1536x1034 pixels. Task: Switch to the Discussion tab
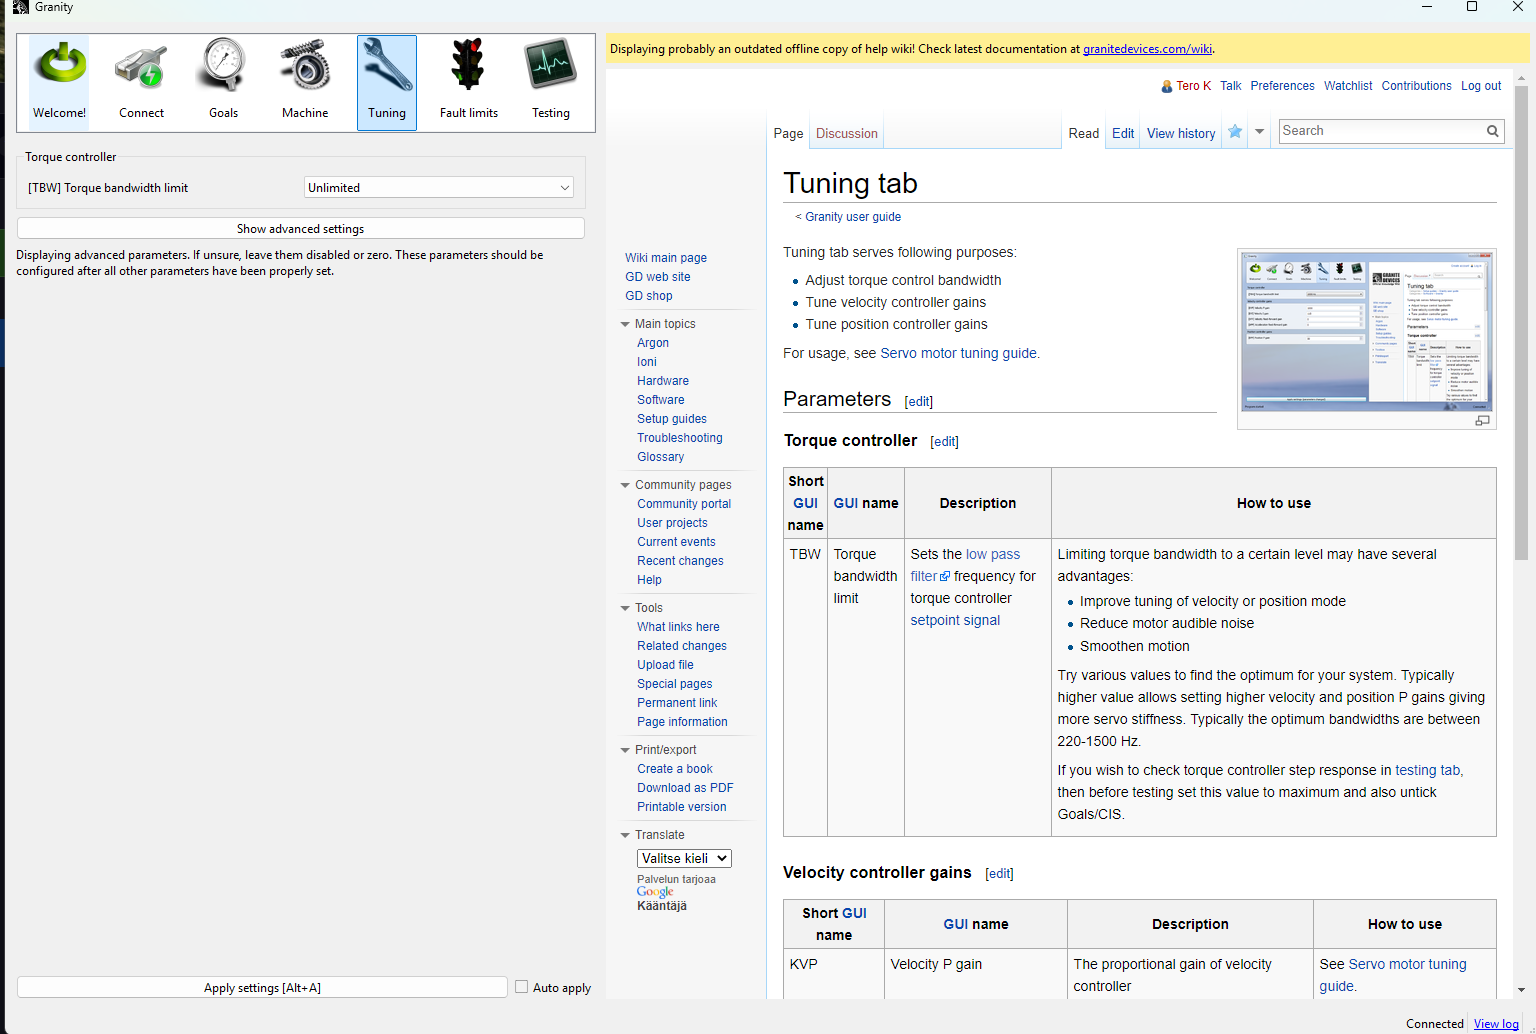point(847,133)
